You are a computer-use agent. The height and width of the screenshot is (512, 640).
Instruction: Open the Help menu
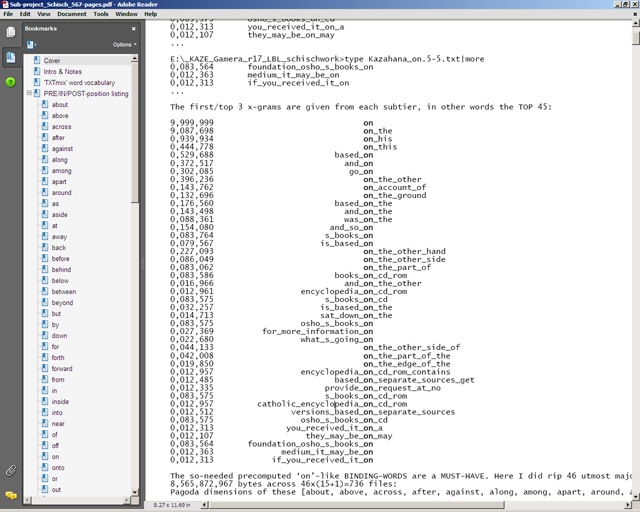[x=151, y=14]
